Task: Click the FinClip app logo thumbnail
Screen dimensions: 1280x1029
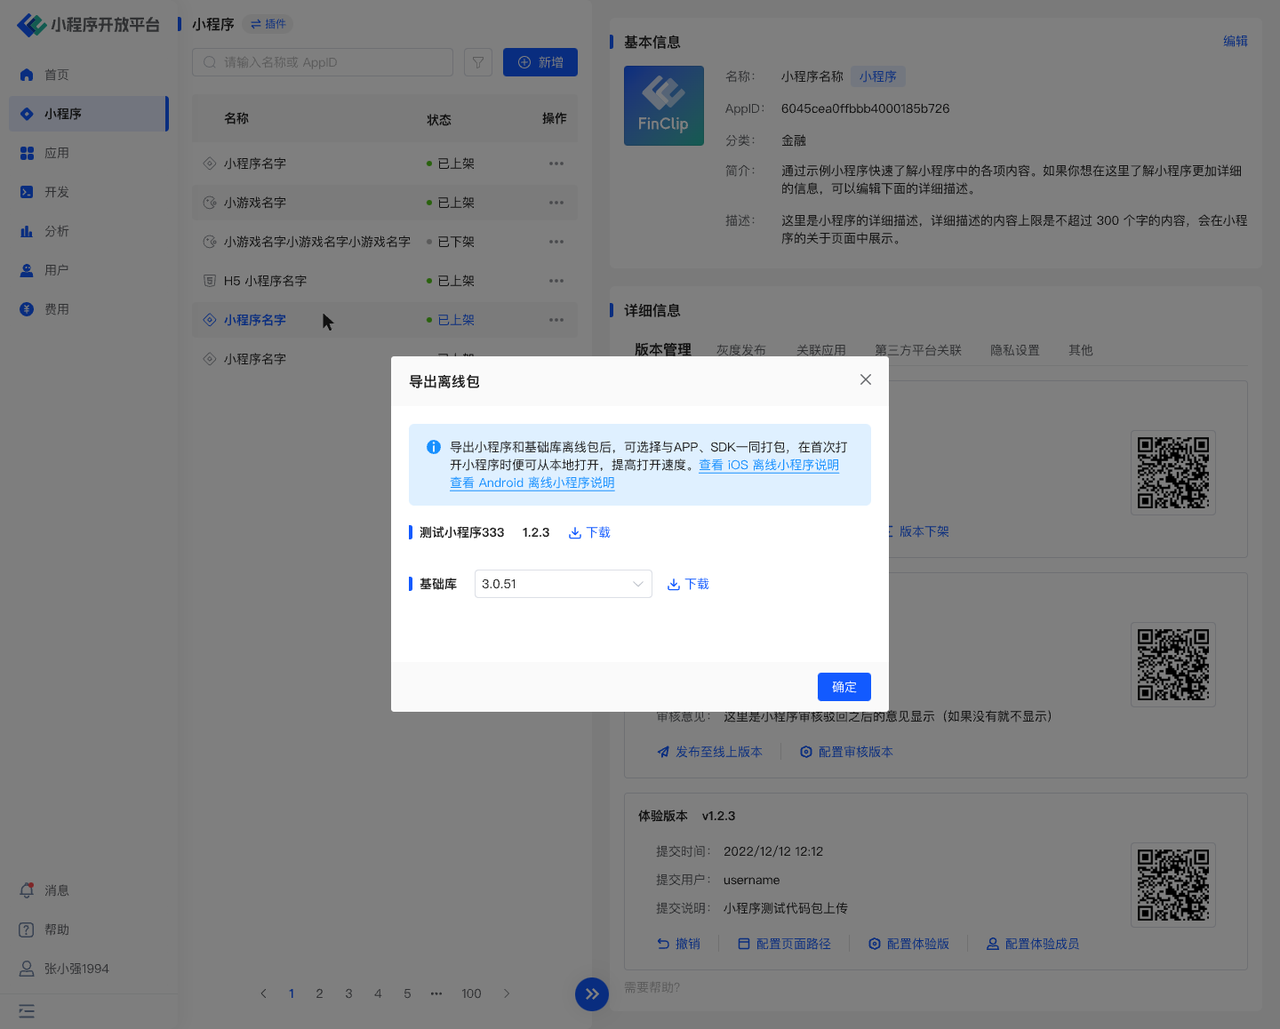Action: point(663,106)
